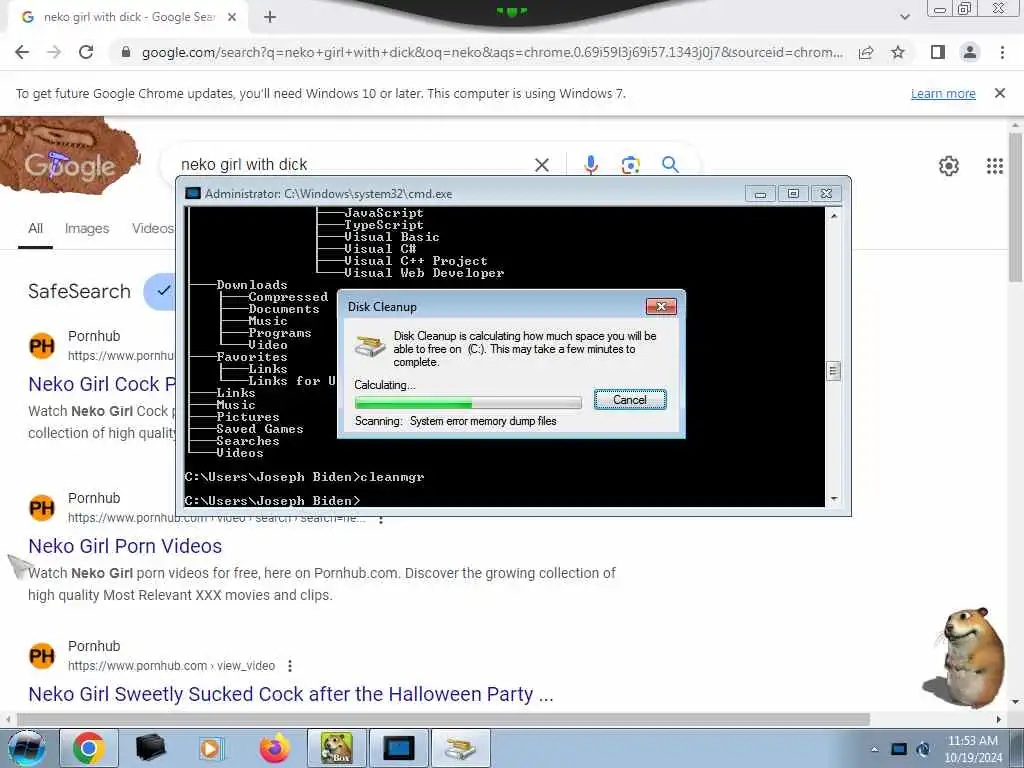Screen dimensions: 1024x768
Task: Close the Google Search tab
Action: pos(232,17)
